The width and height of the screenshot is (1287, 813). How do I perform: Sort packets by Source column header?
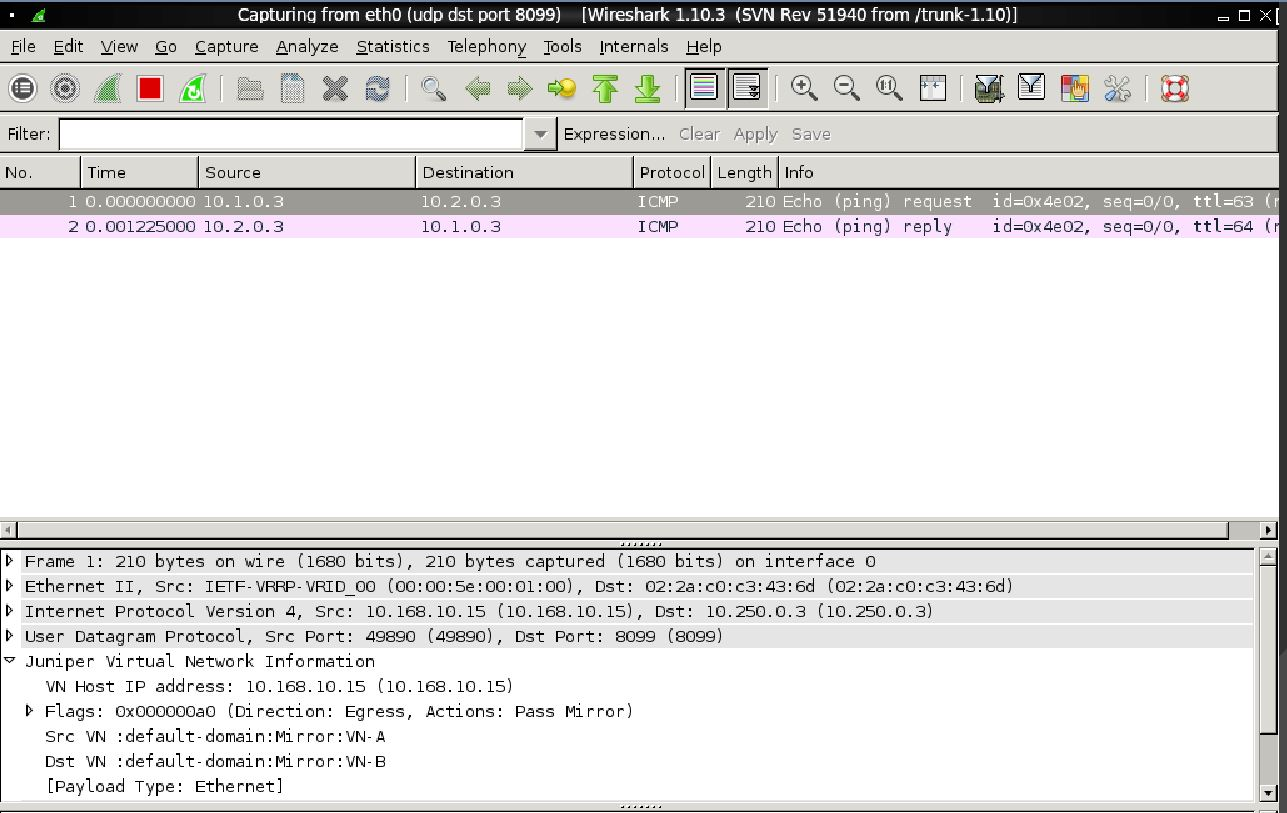pyautogui.click(x=307, y=172)
